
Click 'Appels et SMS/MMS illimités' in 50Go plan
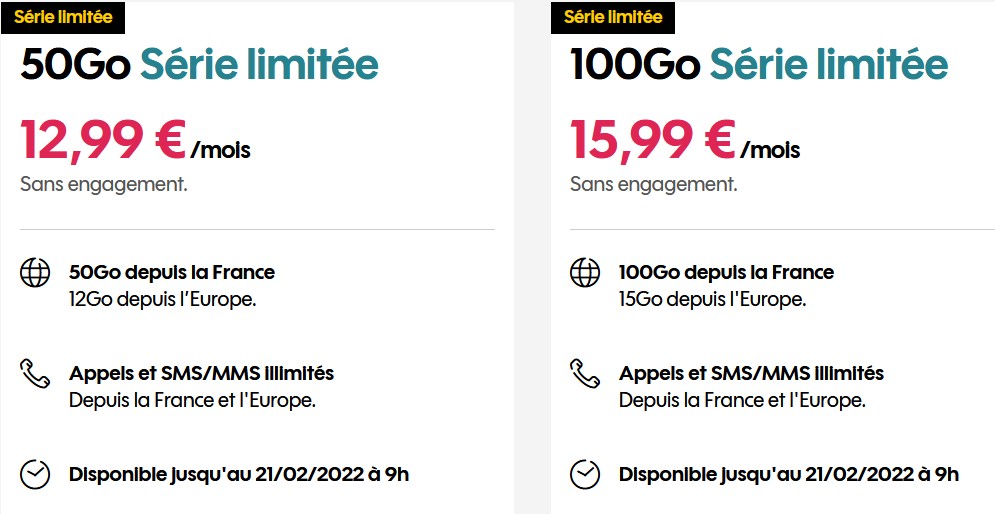click(201, 374)
